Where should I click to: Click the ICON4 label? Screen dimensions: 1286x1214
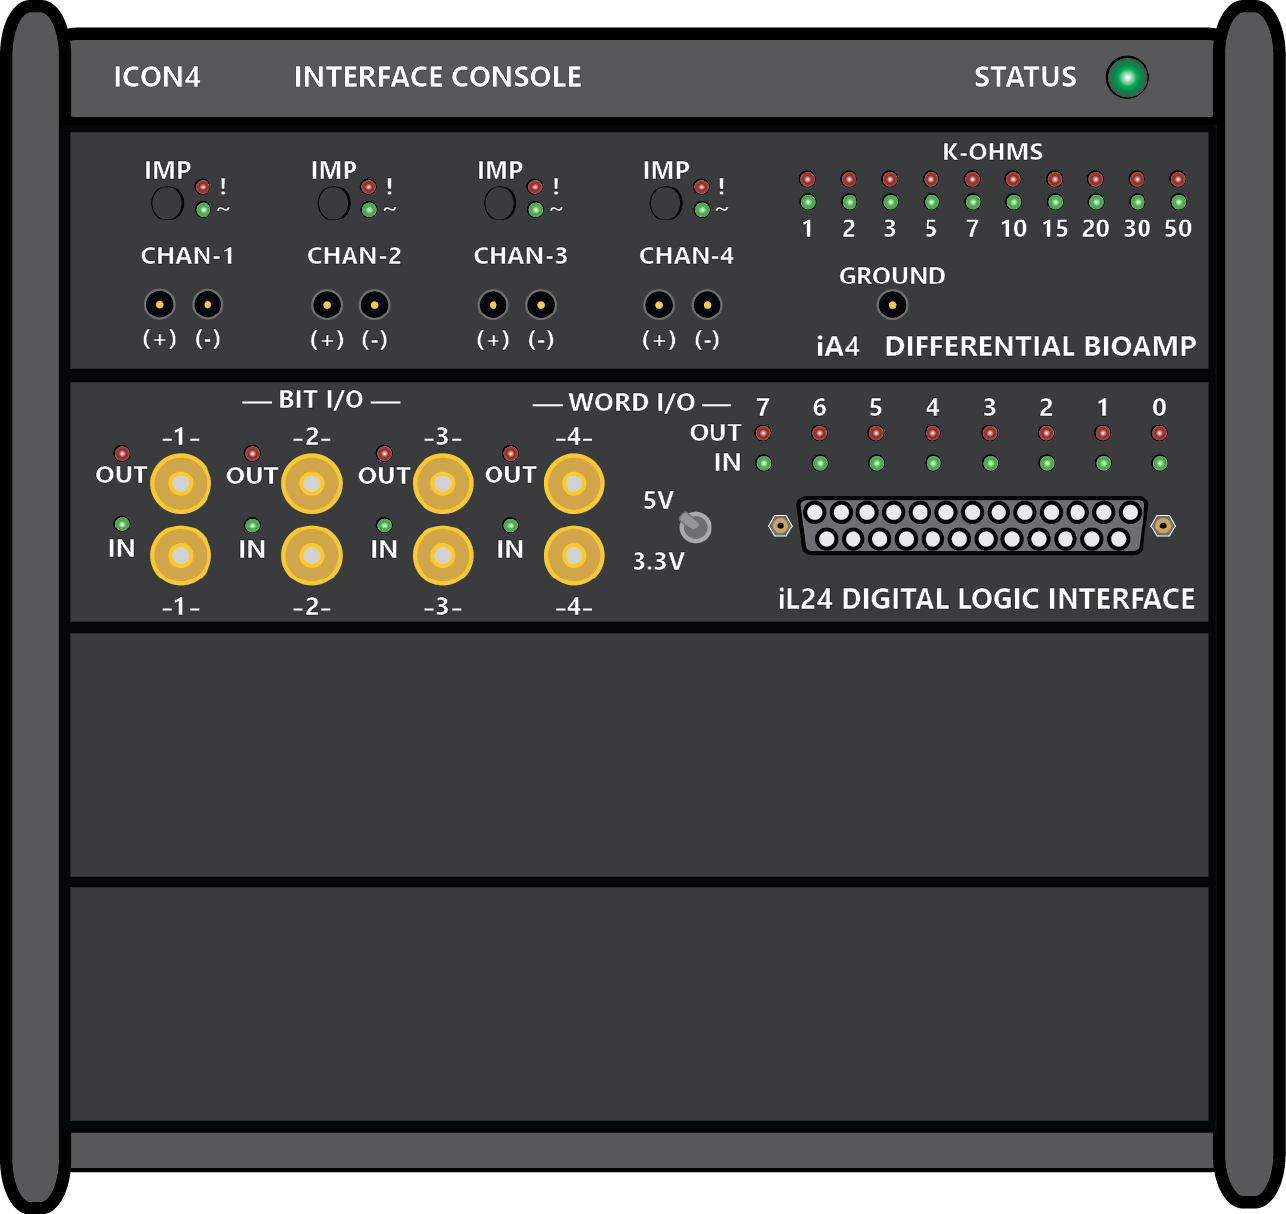pos(157,77)
